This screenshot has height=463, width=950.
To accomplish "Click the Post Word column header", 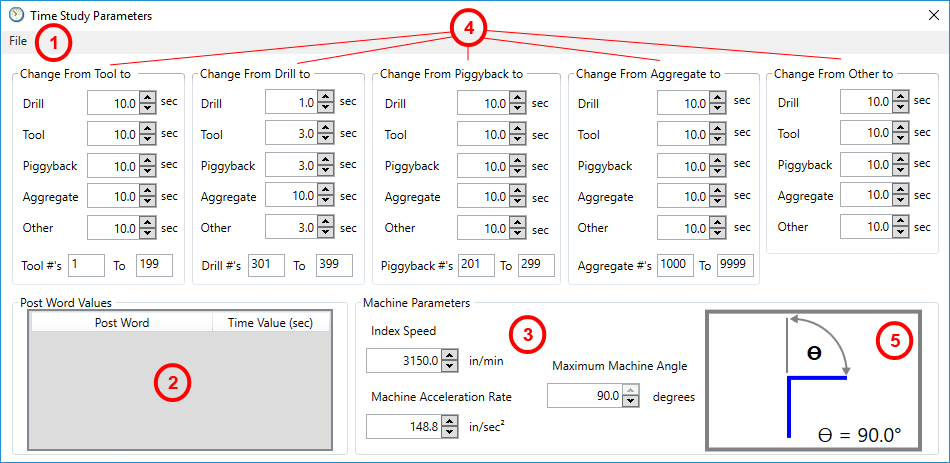I will 122,323.
